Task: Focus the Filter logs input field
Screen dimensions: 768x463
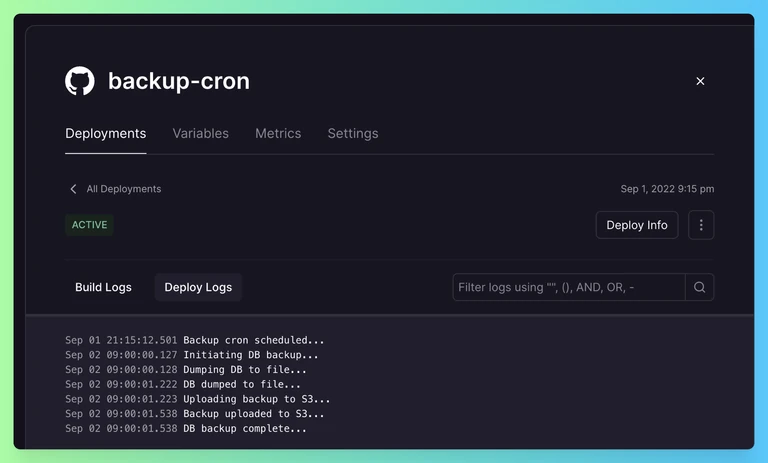Action: [569, 287]
